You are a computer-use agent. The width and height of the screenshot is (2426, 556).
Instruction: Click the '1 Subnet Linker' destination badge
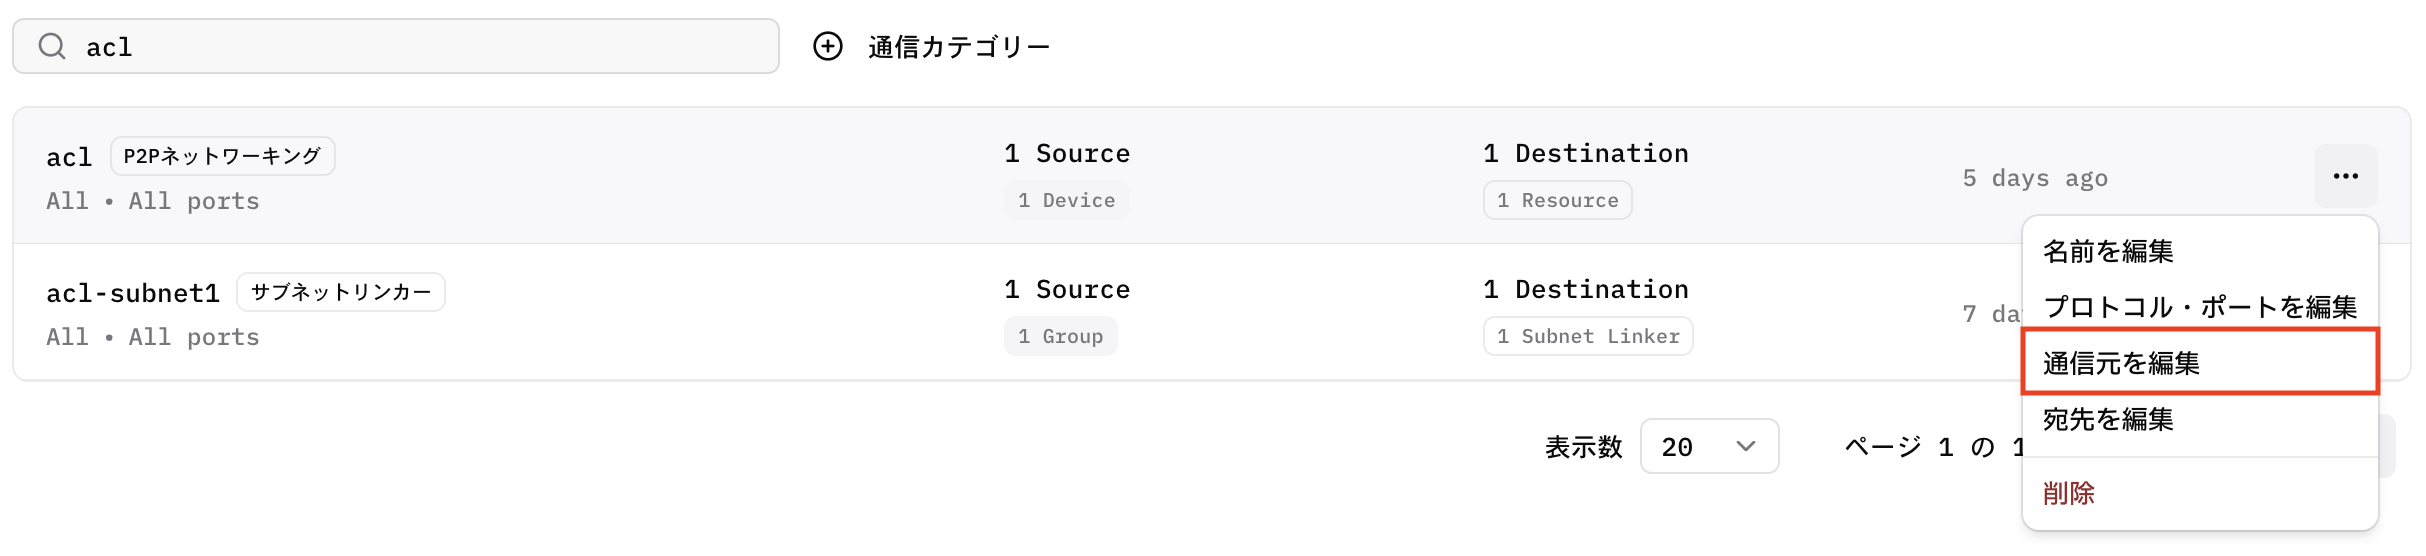click(x=1589, y=336)
